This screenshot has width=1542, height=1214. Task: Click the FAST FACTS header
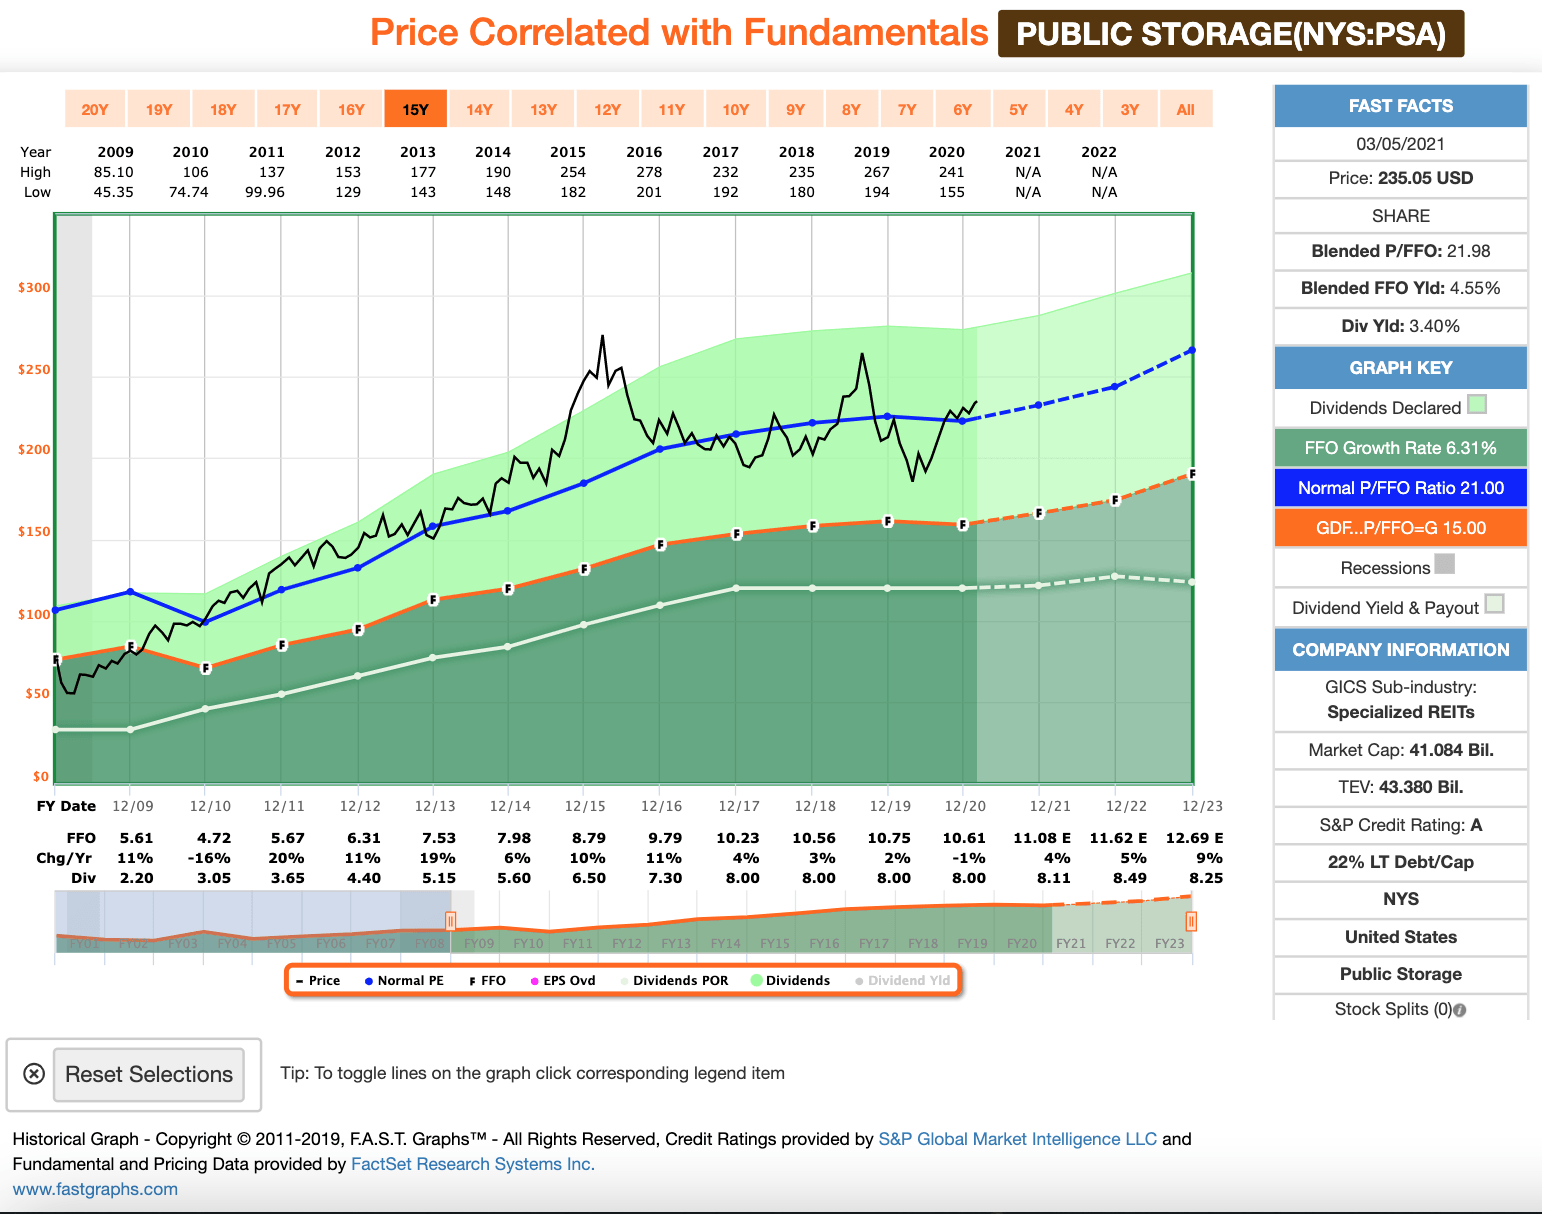1400,106
